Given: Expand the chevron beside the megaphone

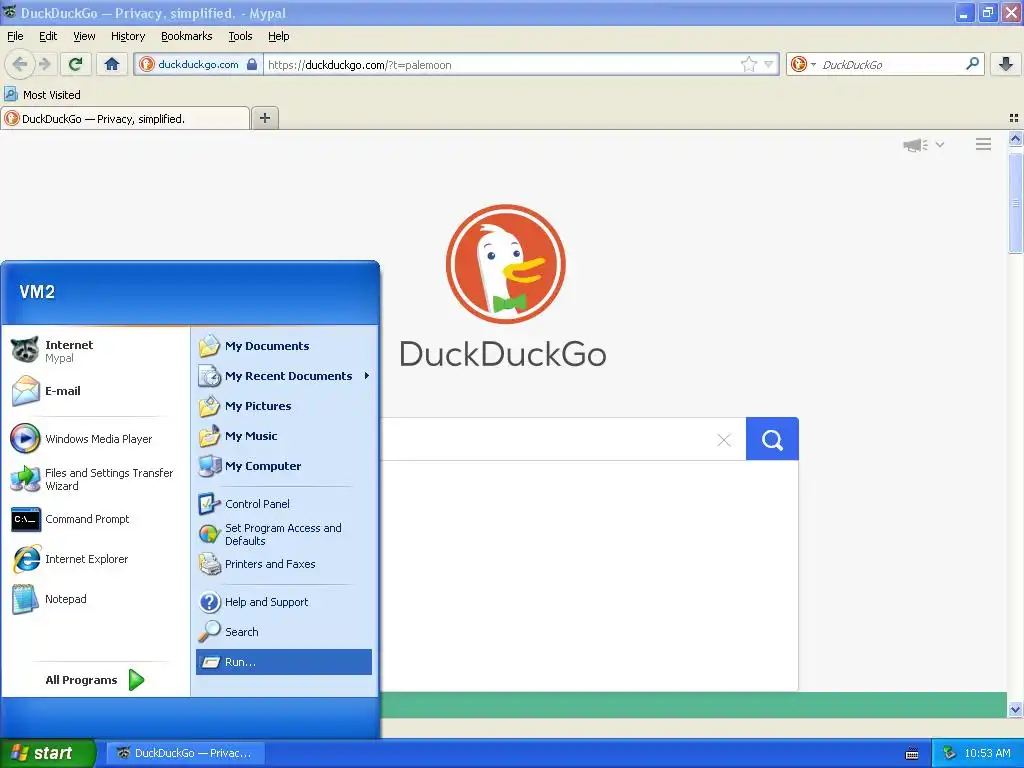Looking at the screenshot, I should 940,144.
